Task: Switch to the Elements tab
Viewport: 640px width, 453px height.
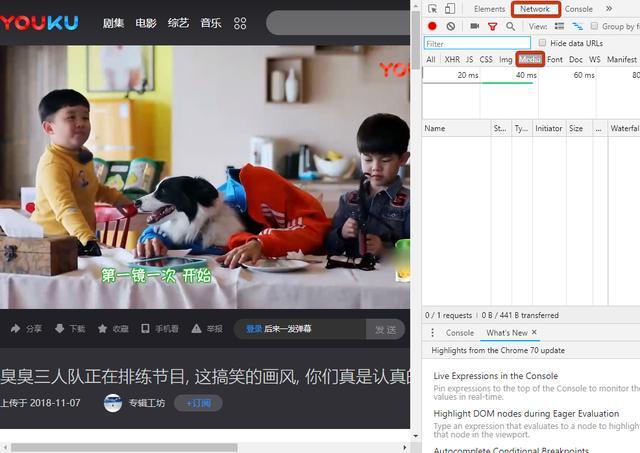Action: [489, 9]
